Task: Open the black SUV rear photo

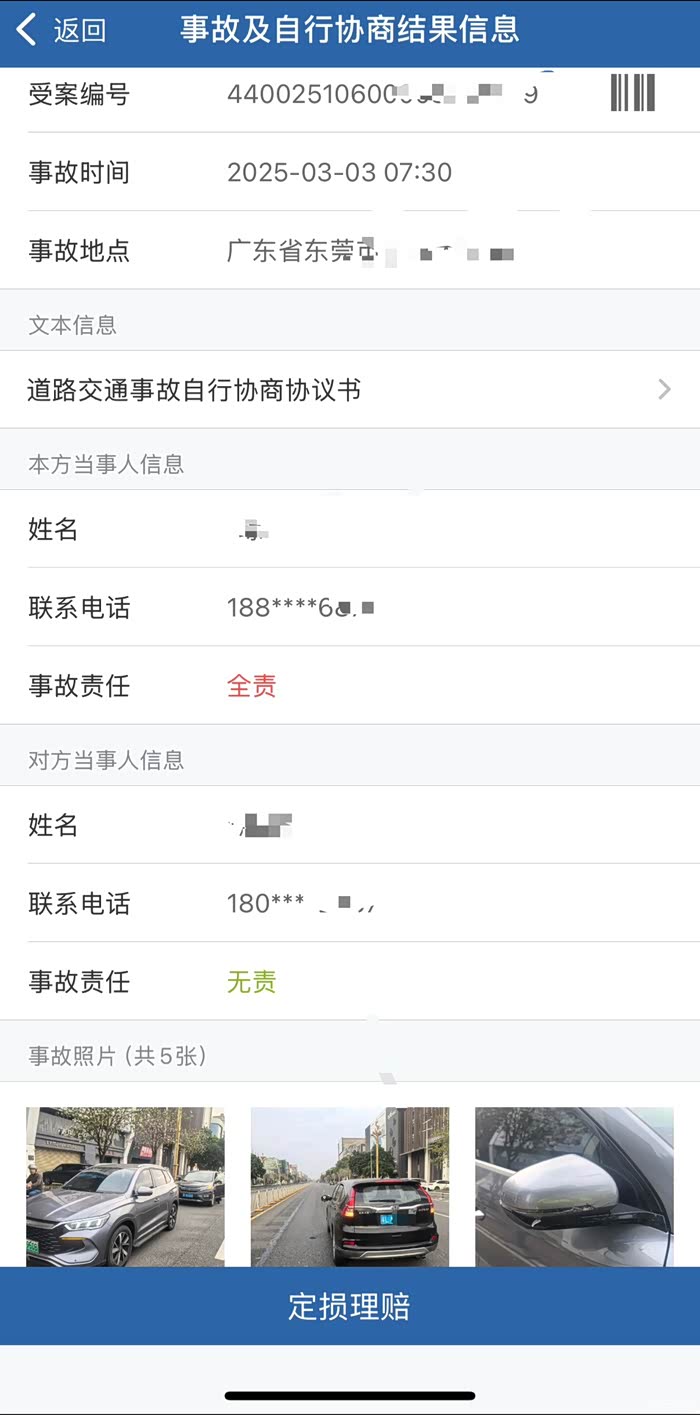Action: (x=350, y=1186)
